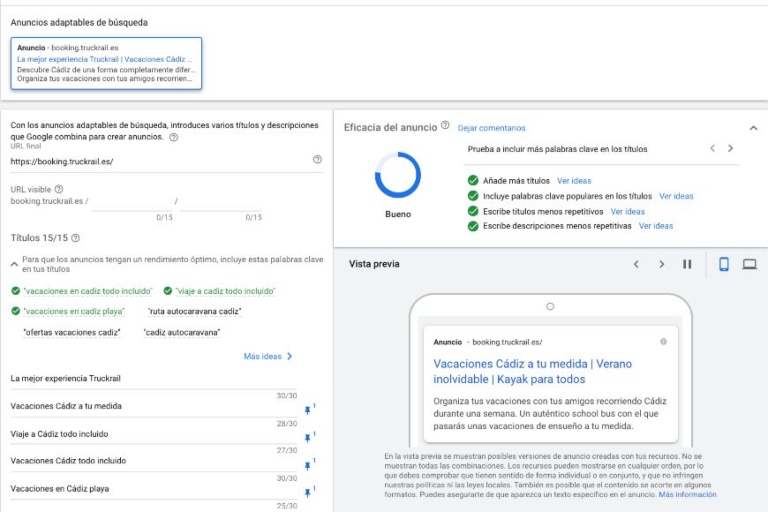Image resolution: width=768 pixels, height=512 pixels.
Task: Click ad headline link in top ad card
Action: 104,59
